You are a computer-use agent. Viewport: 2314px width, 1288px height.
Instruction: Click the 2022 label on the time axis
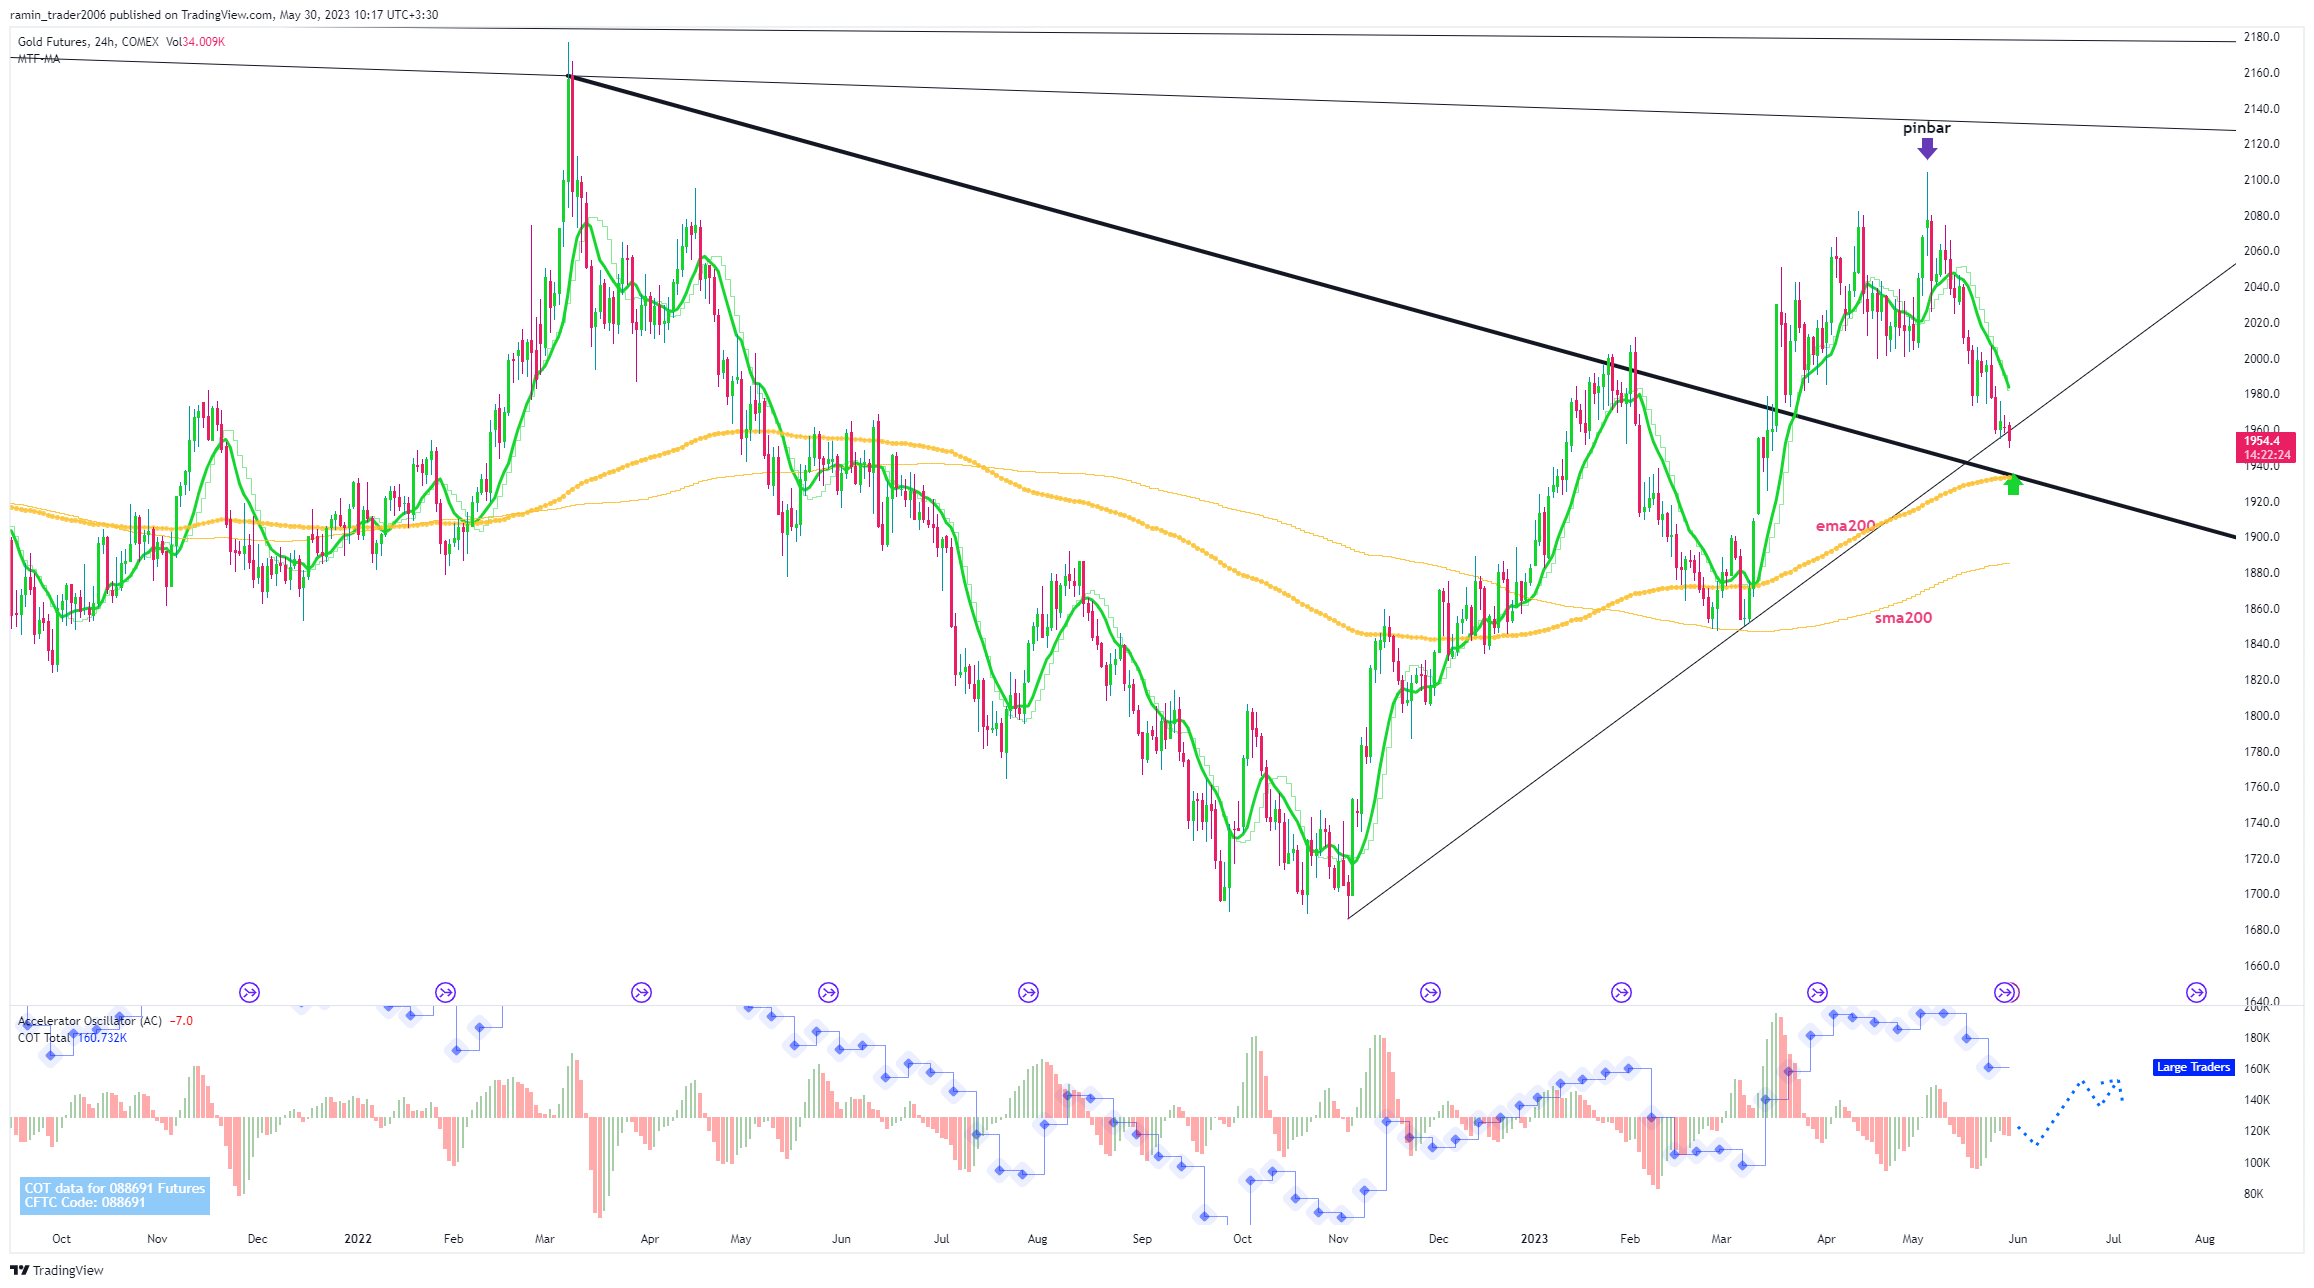pos(358,1239)
